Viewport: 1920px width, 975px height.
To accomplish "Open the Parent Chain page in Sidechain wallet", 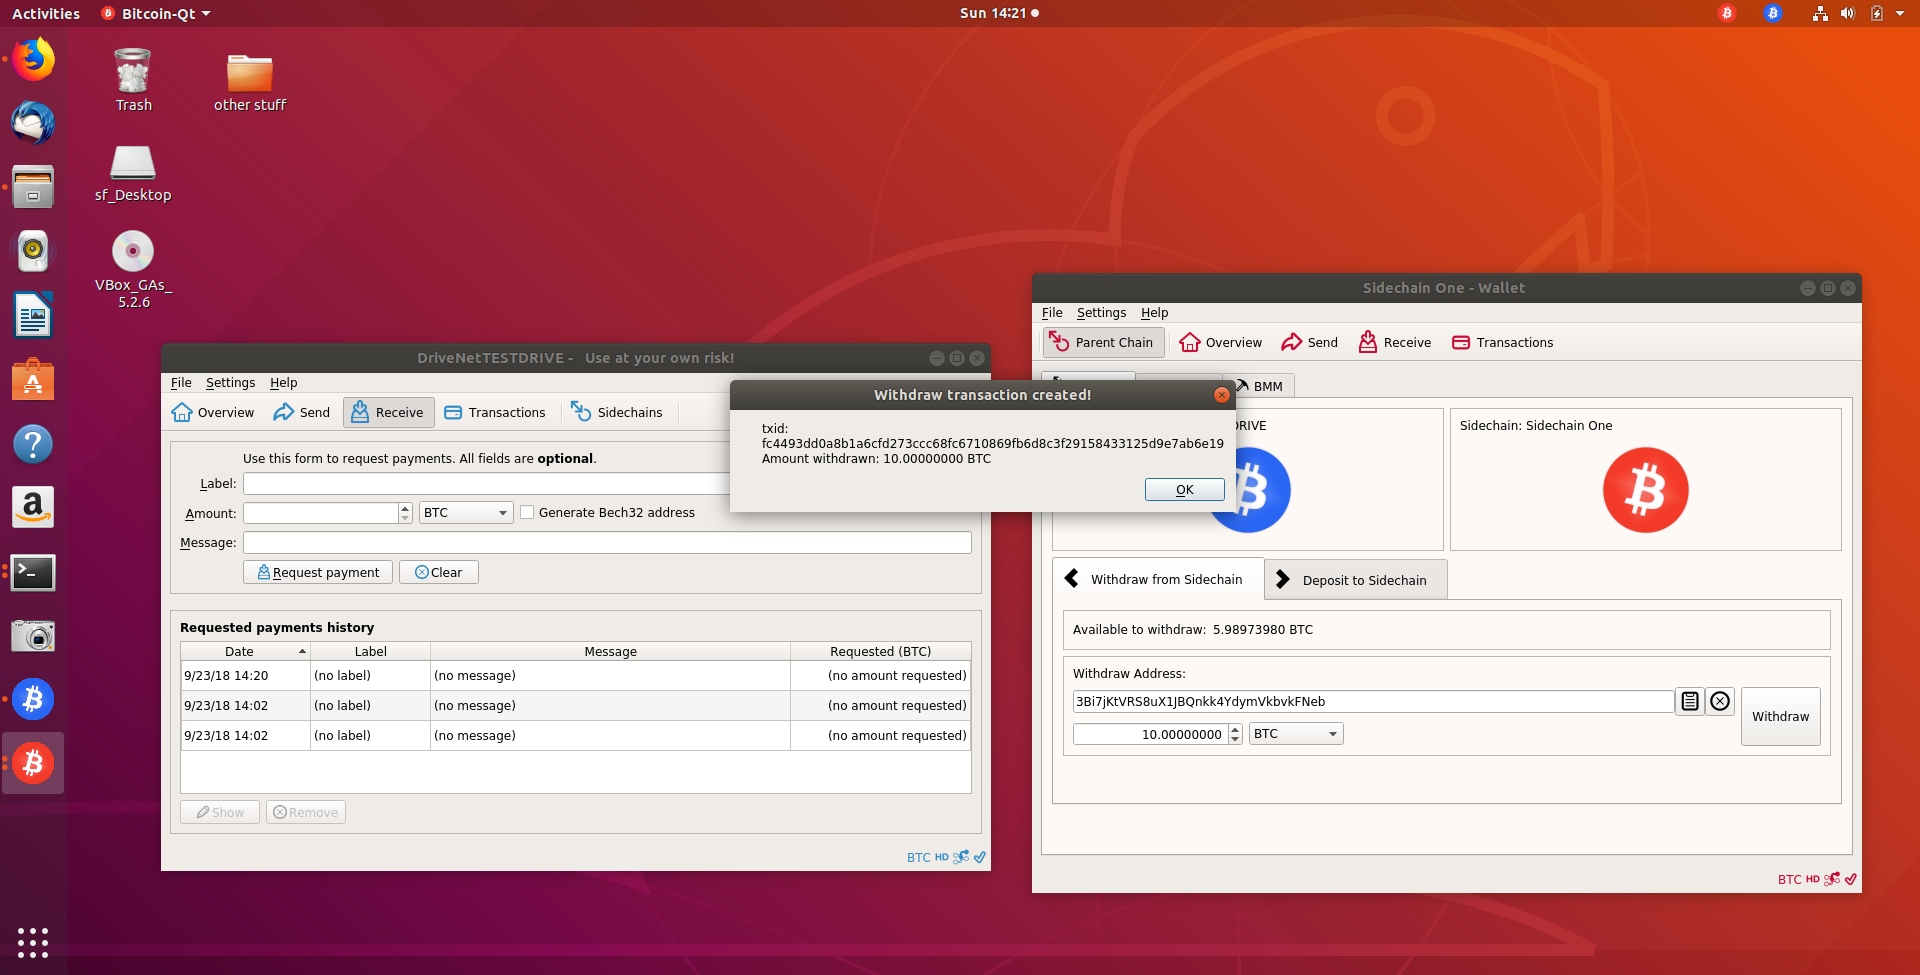I will coord(1103,343).
